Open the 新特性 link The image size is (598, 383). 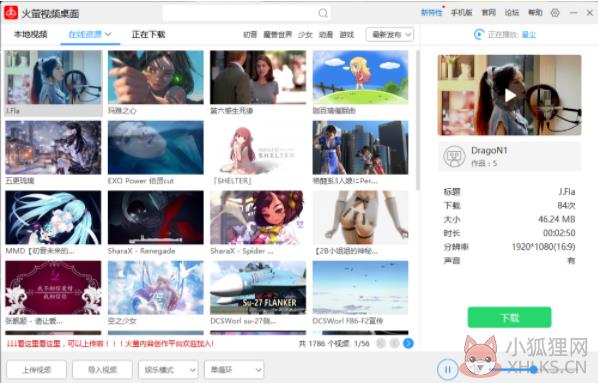[x=431, y=13]
